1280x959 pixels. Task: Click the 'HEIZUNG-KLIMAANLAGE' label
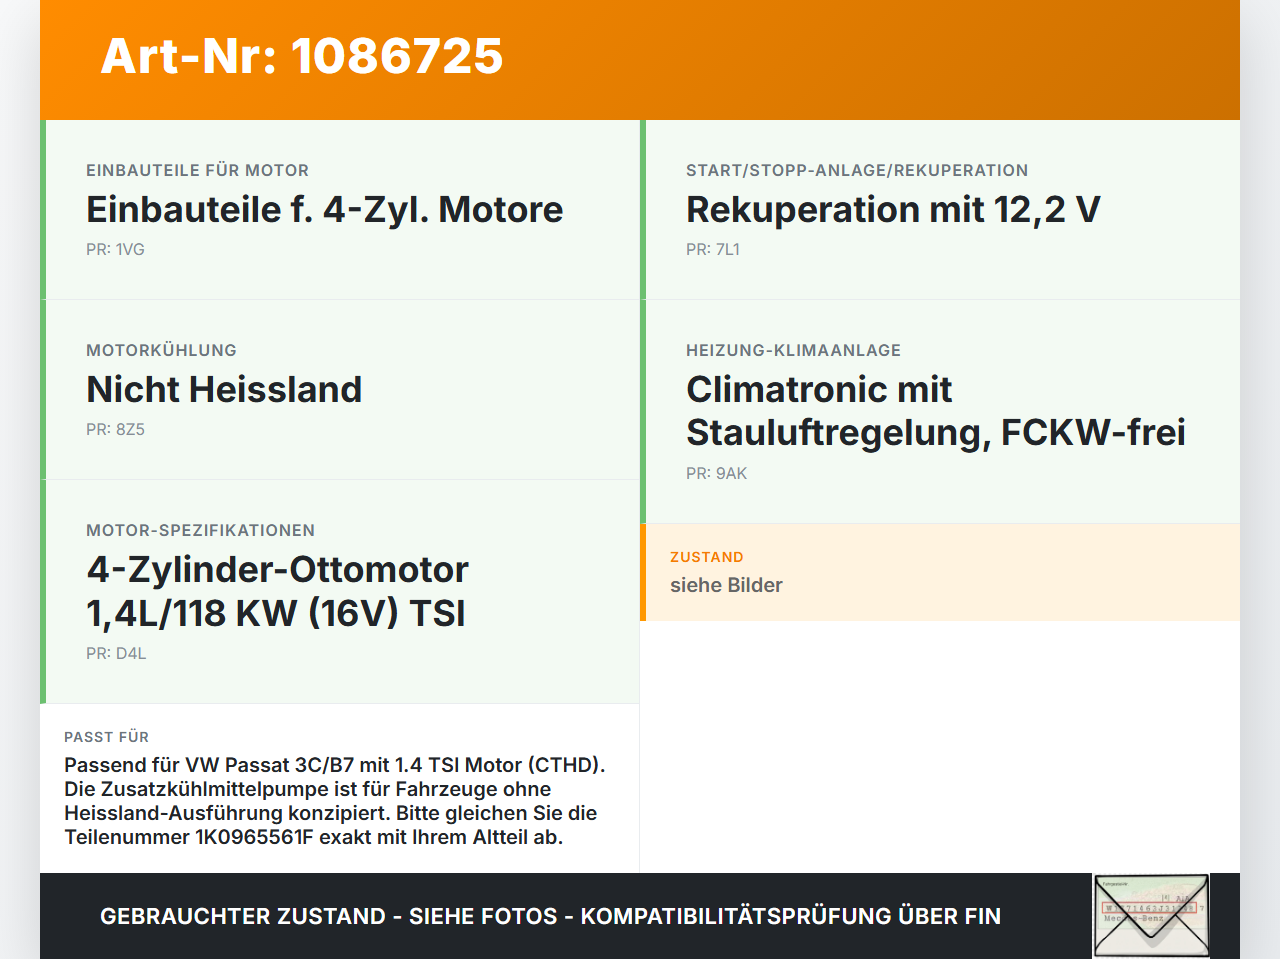793,350
